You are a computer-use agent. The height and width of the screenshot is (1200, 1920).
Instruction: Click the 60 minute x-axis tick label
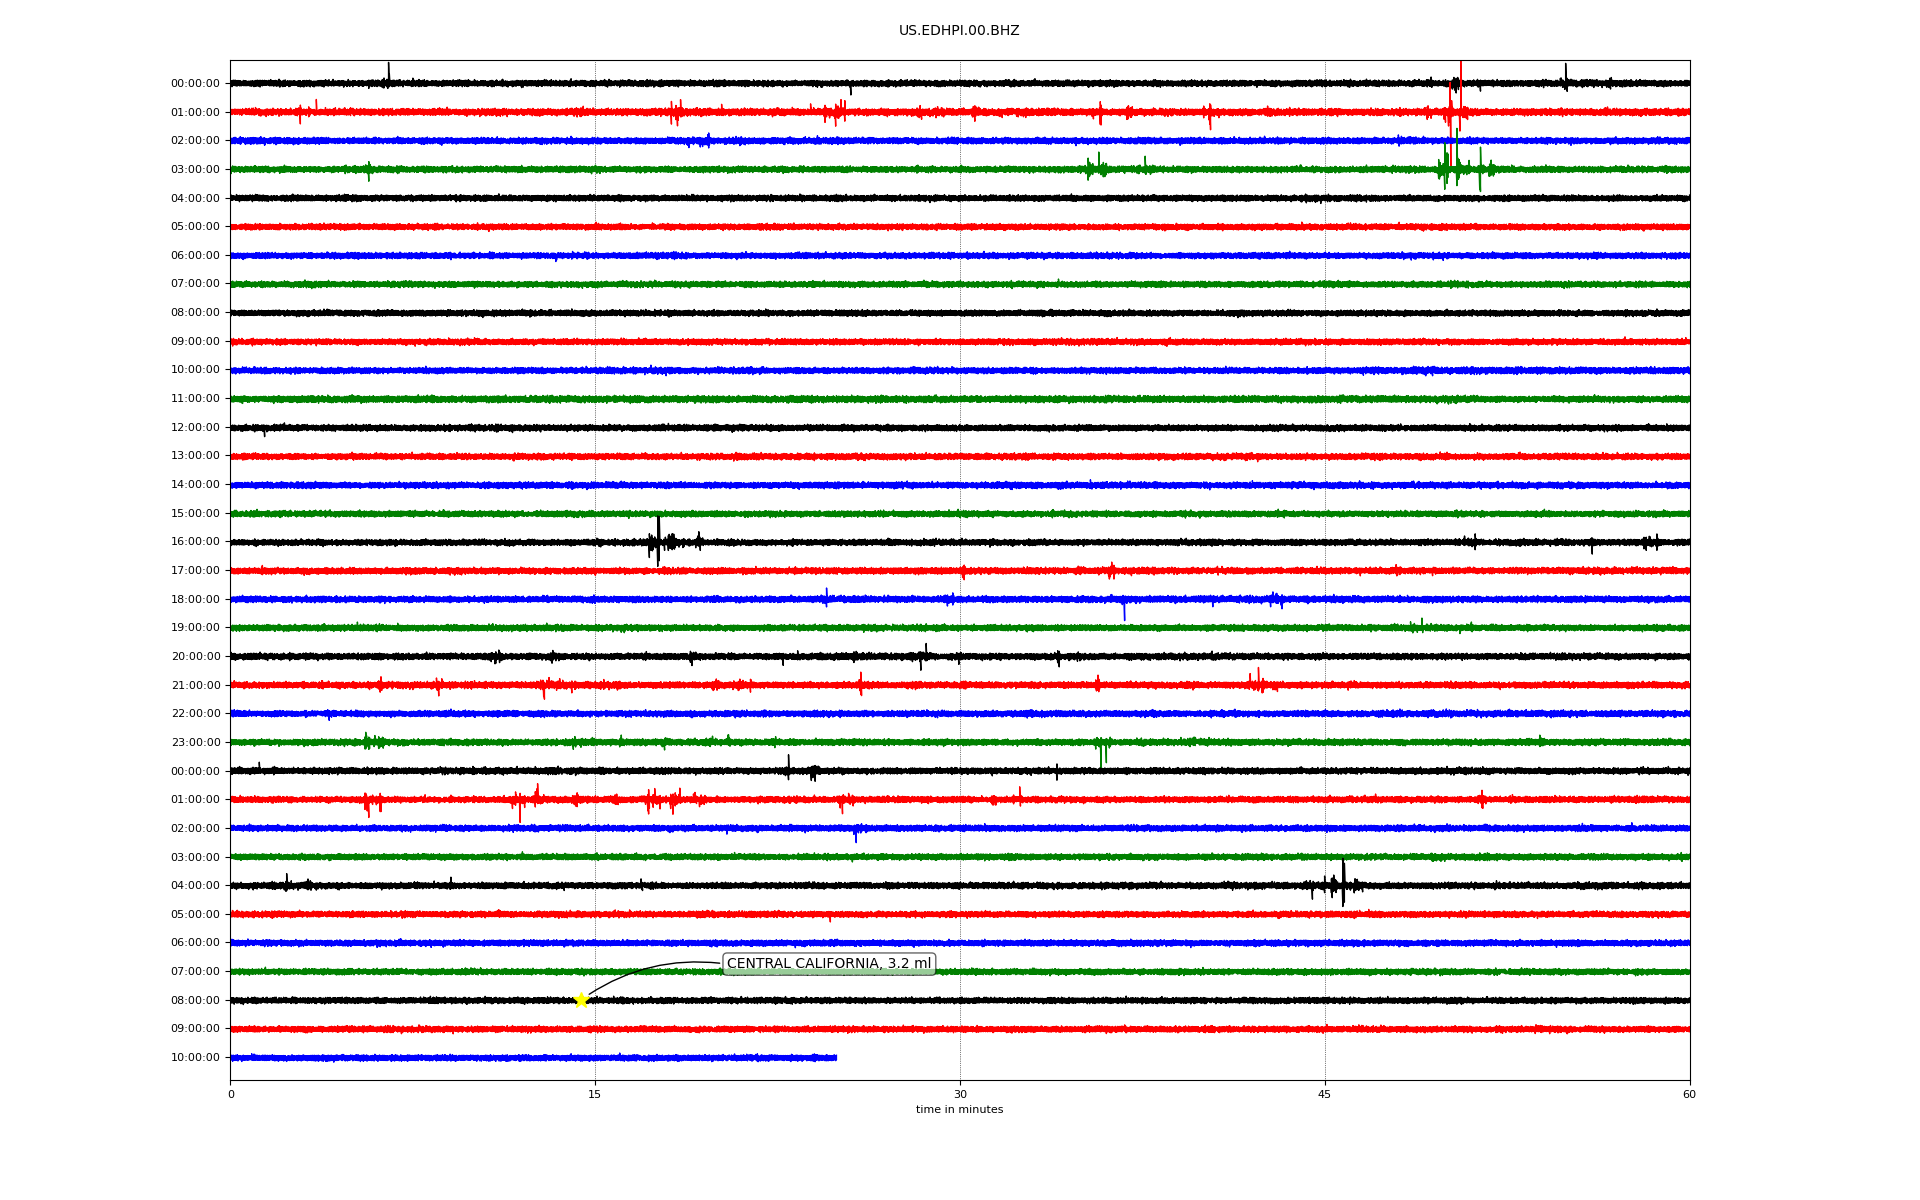pyautogui.click(x=1689, y=1094)
